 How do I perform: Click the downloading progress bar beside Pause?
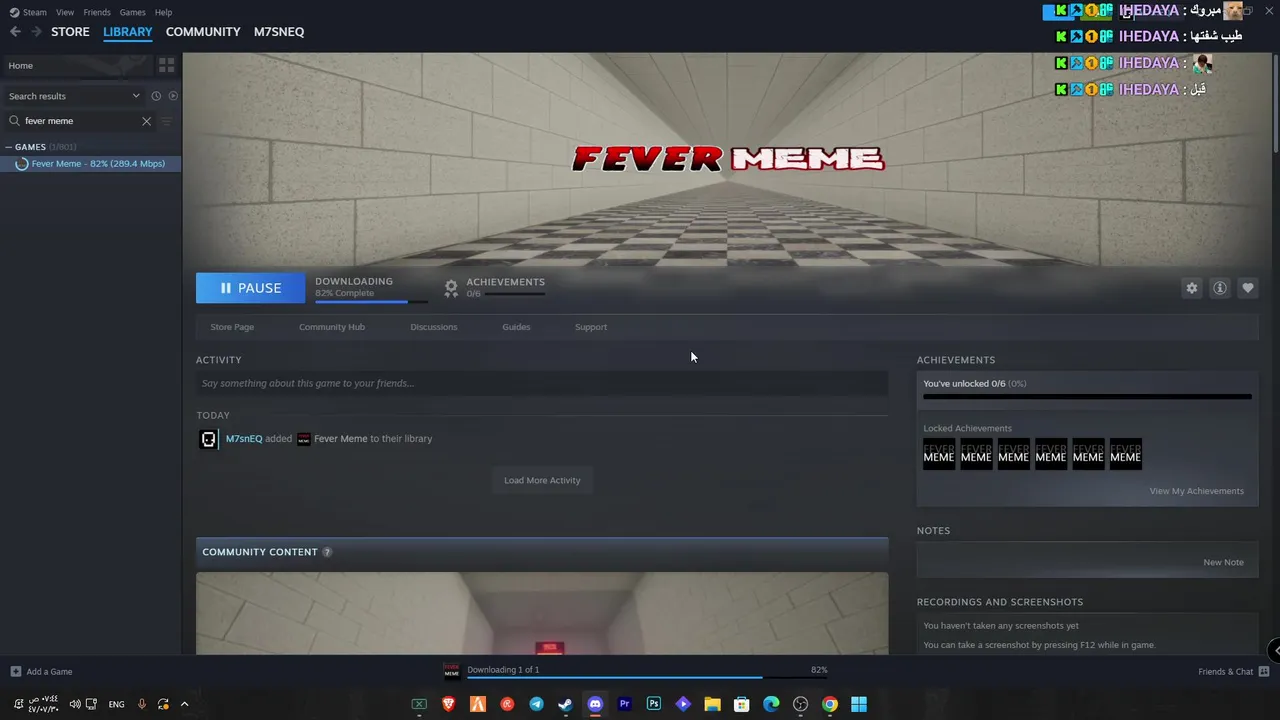[x=371, y=301]
